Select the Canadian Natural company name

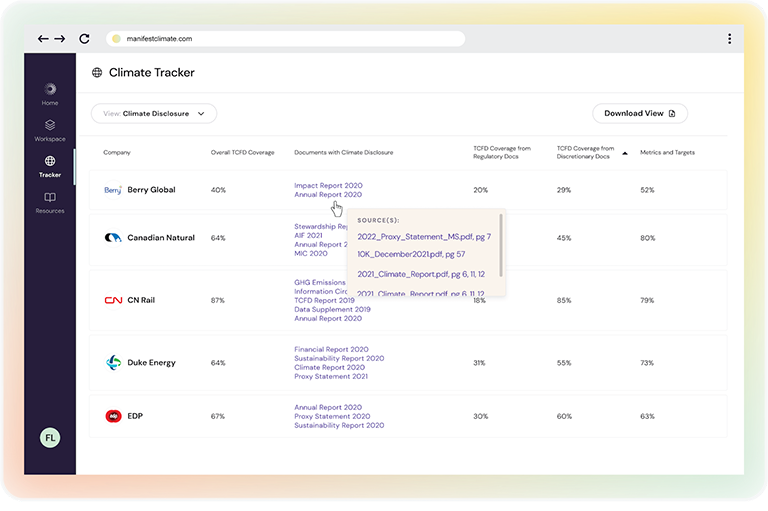(x=161, y=238)
